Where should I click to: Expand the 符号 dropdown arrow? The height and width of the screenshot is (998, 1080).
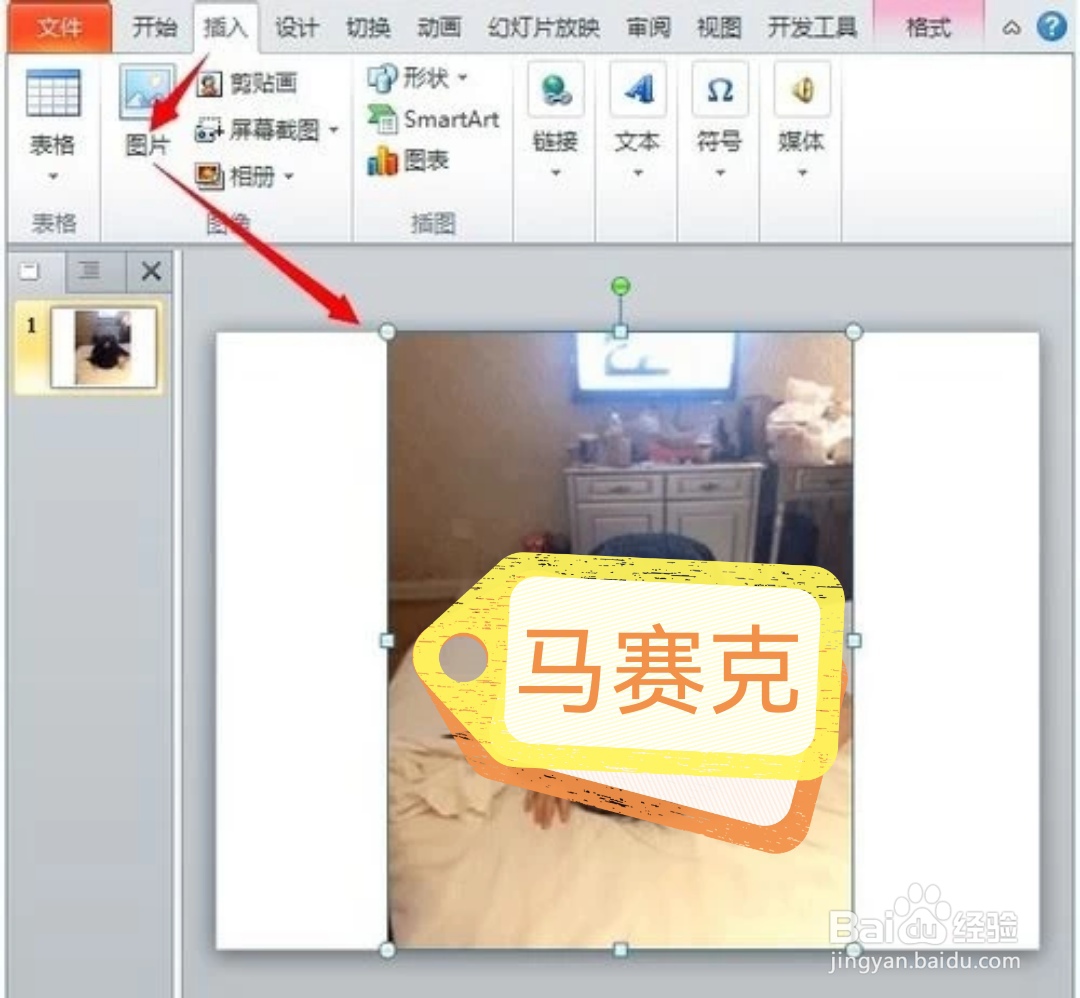[720, 173]
